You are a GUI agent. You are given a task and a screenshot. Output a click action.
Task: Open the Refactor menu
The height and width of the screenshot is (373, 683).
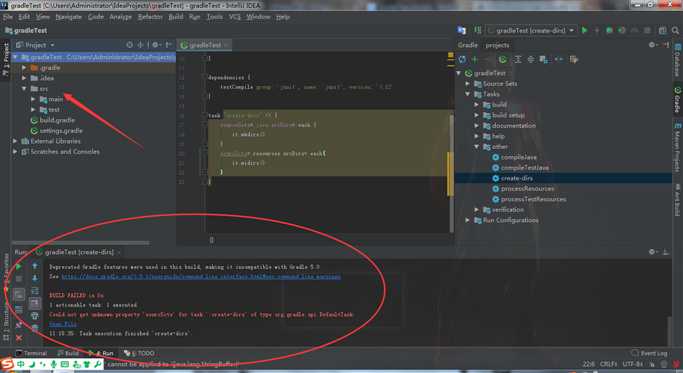pyautogui.click(x=150, y=17)
